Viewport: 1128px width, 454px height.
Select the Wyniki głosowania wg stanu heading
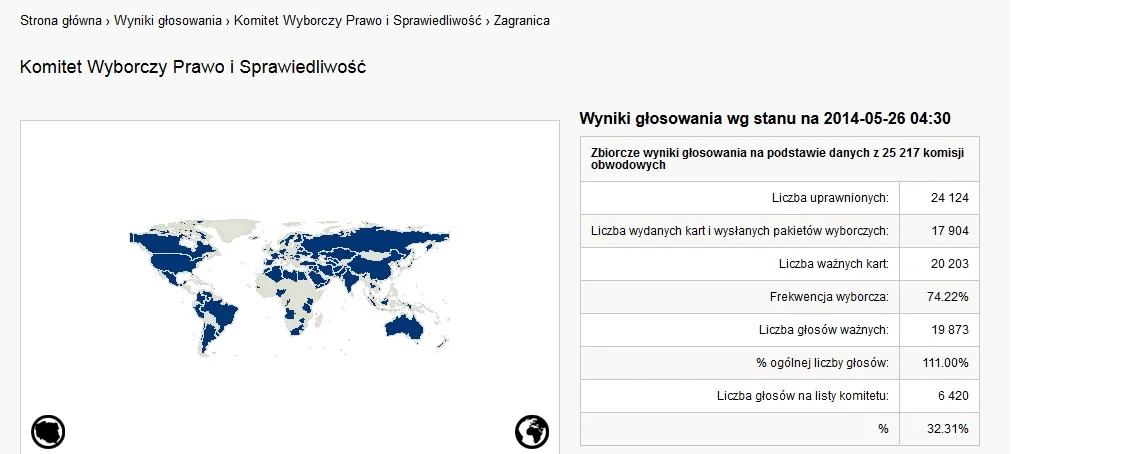[765, 119]
